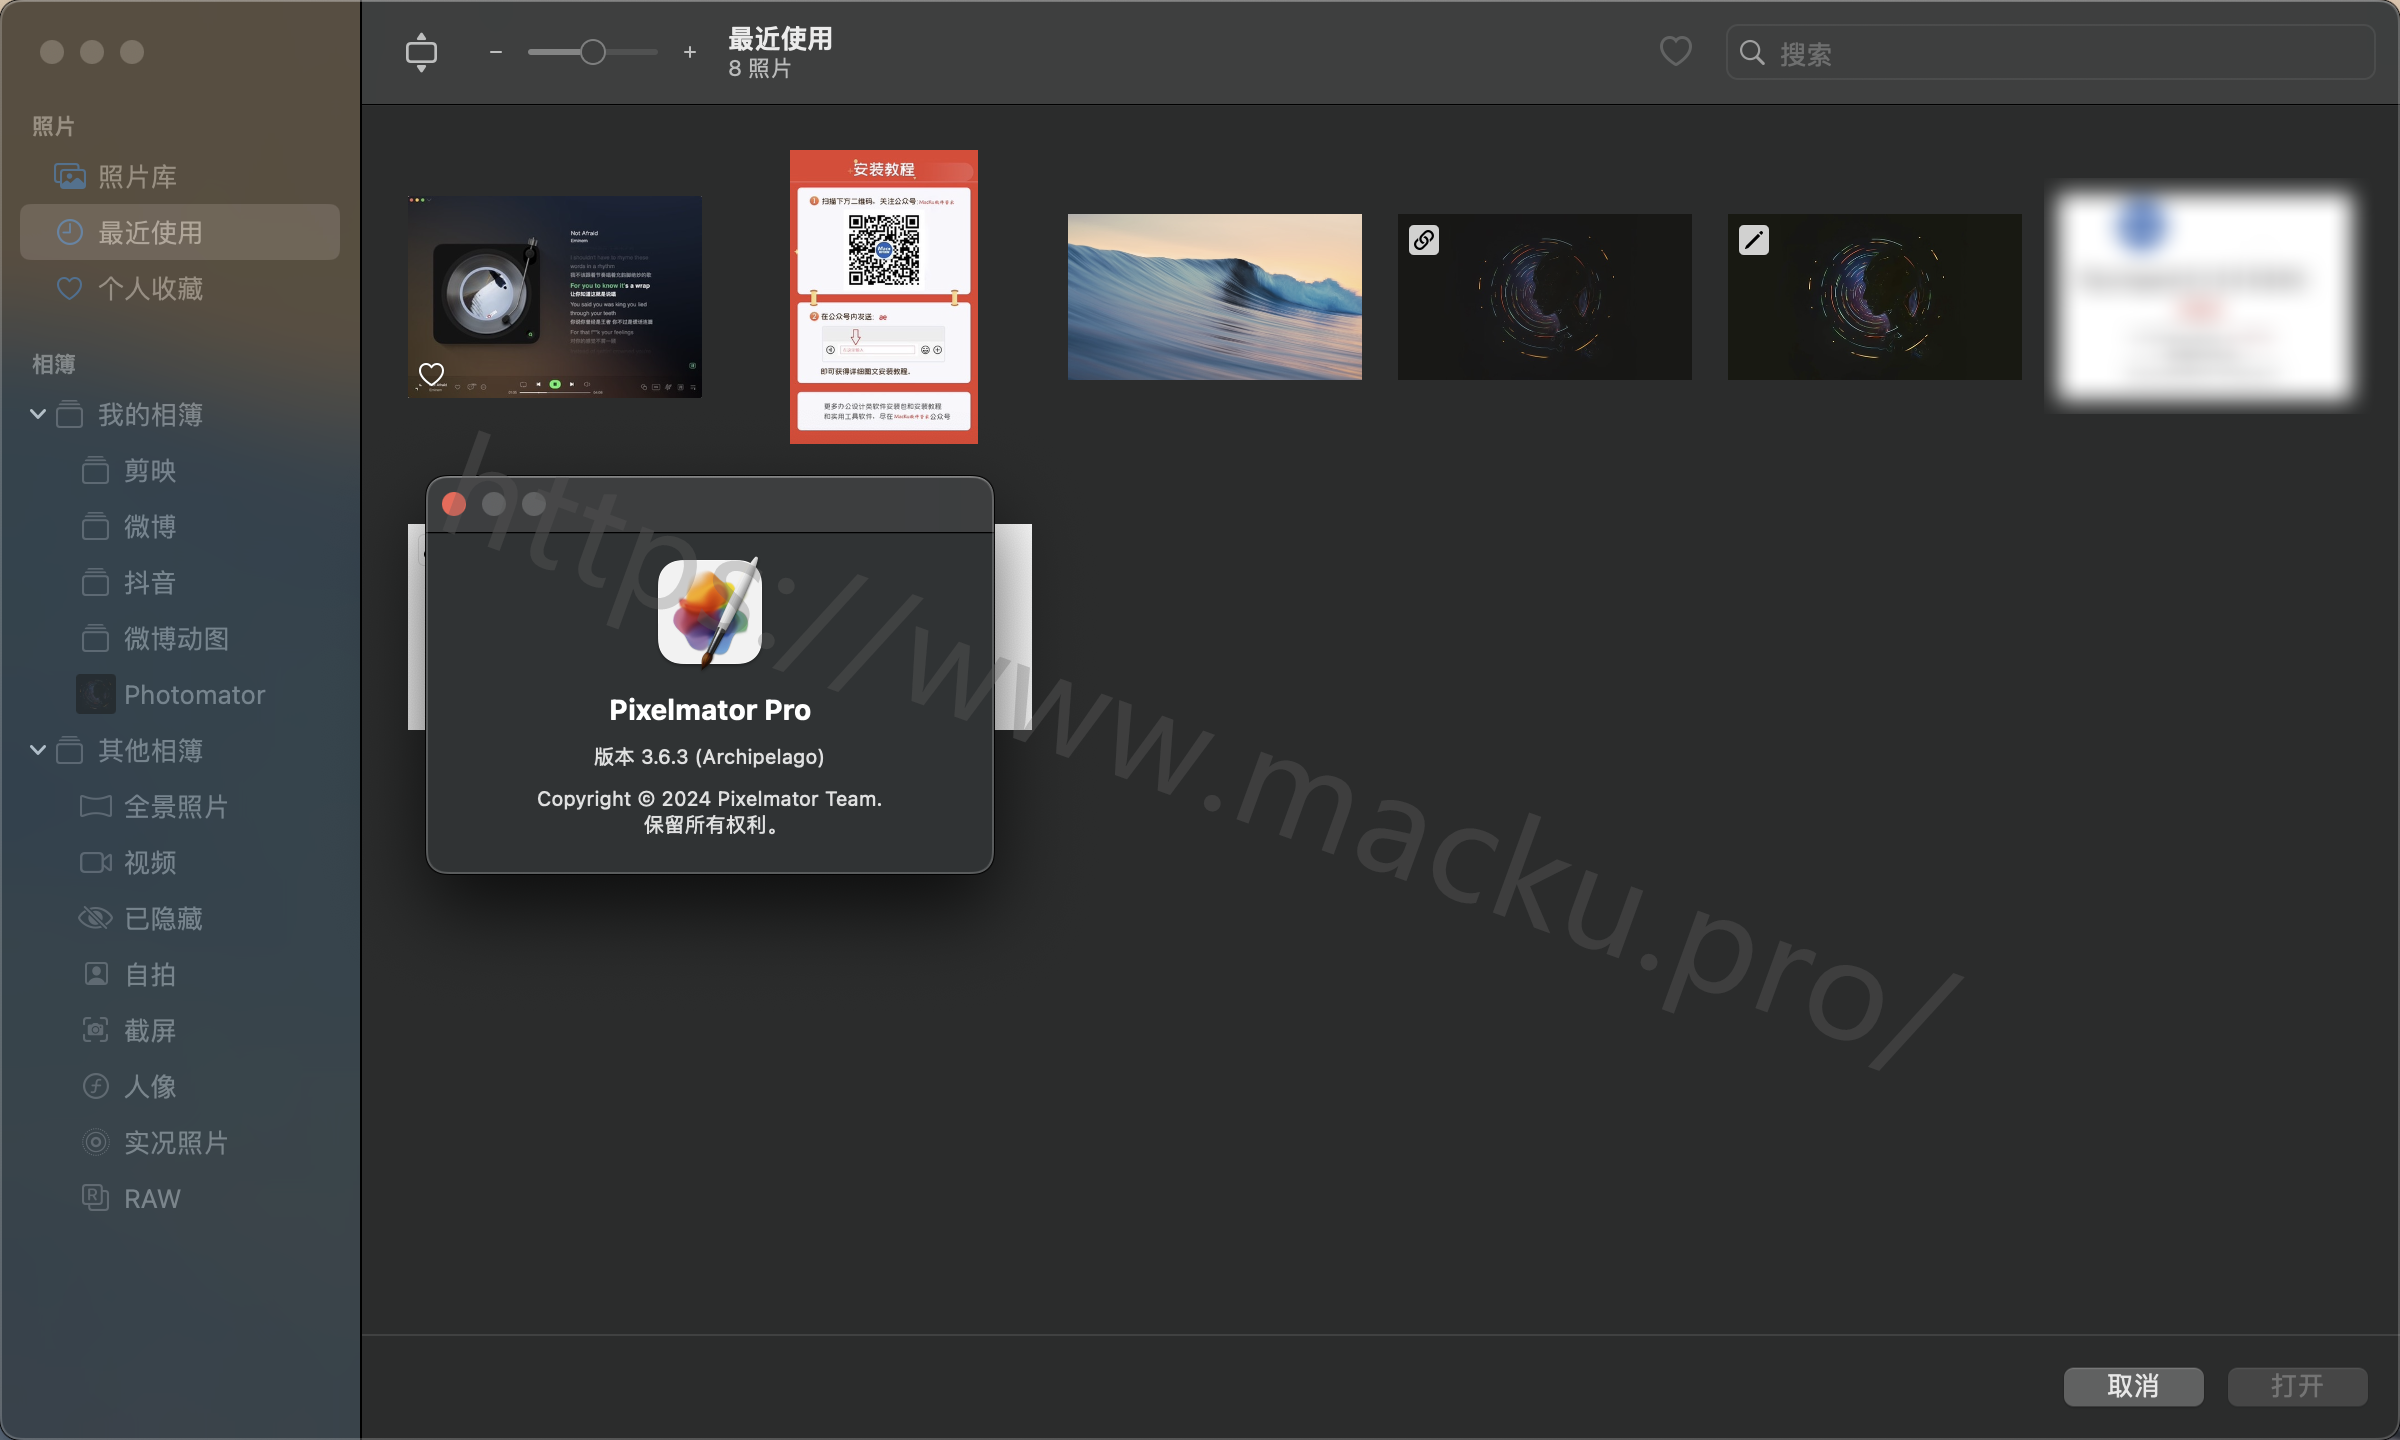Viewport: 2400px width, 1440px height.
Task: Open the 抖音 album
Action: click(x=180, y=583)
